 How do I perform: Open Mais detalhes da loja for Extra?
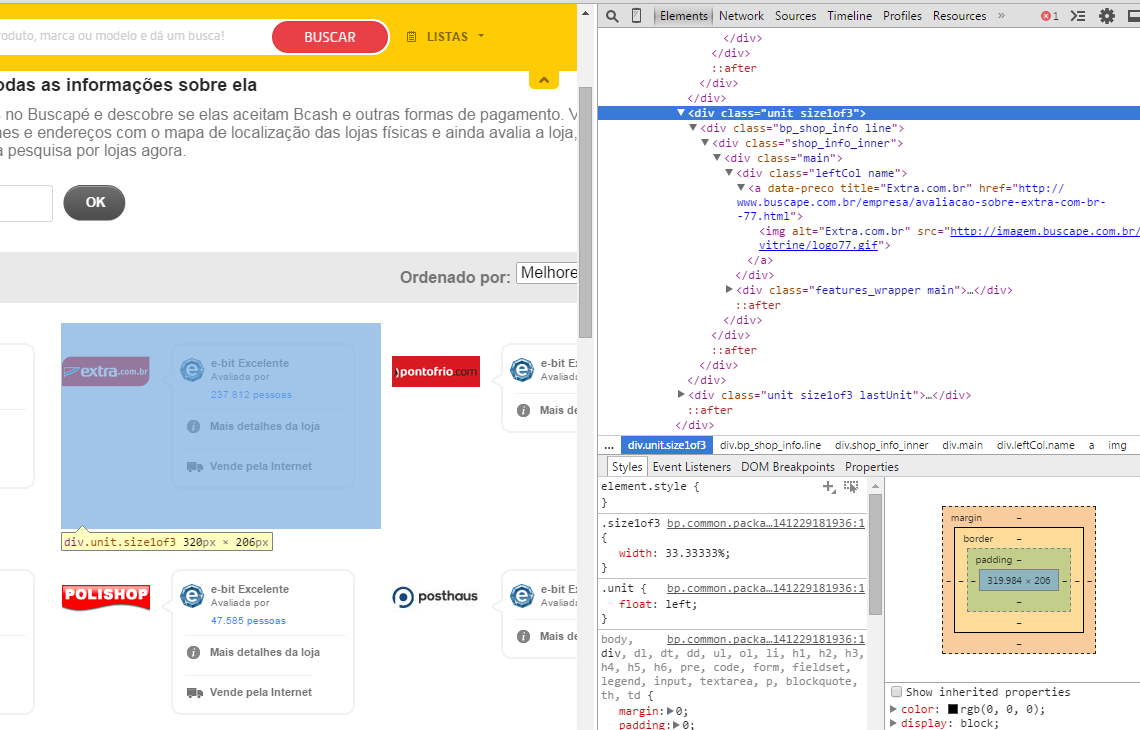click(265, 427)
